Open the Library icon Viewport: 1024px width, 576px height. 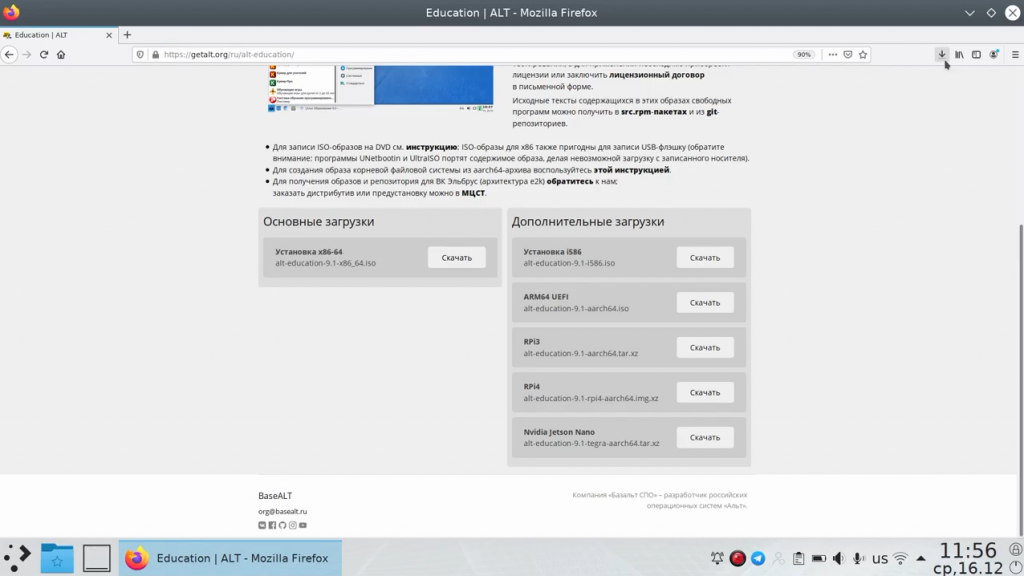point(959,55)
